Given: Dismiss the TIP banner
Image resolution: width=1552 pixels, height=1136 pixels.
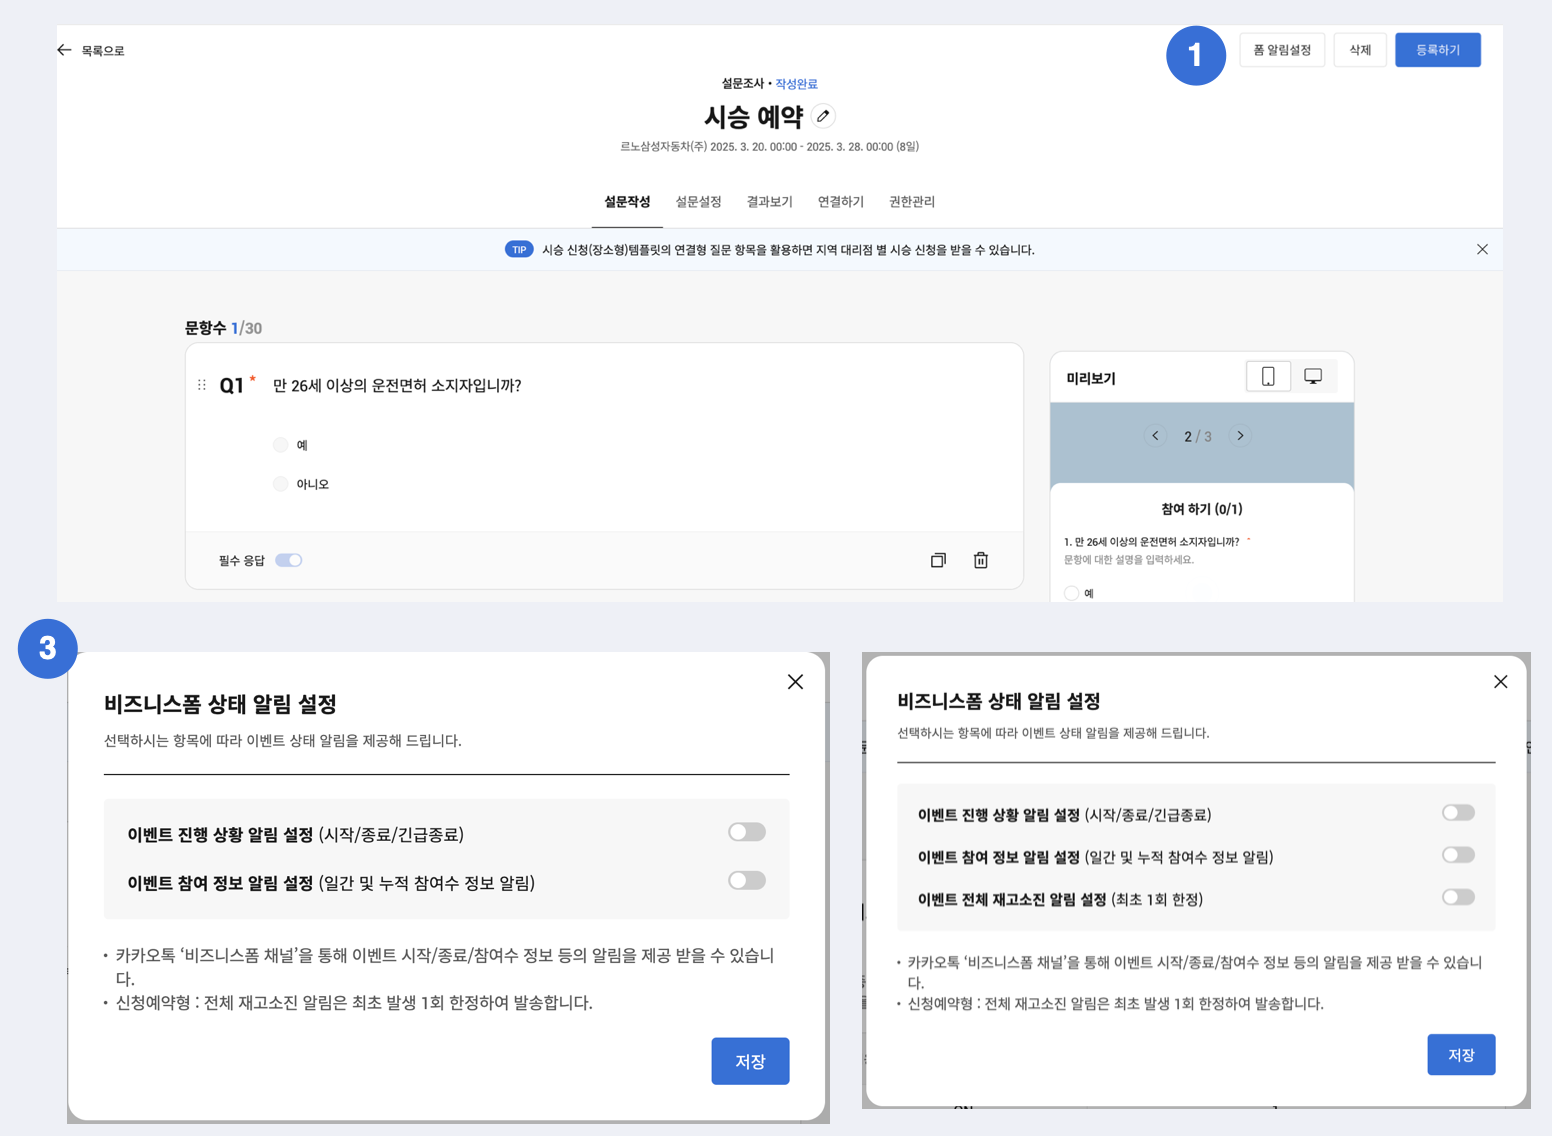Looking at the screenshot, I should coord(1482,249).
